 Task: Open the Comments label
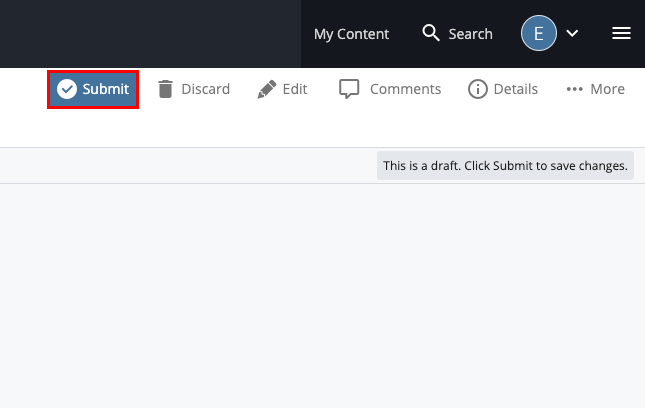coord(406,89)
